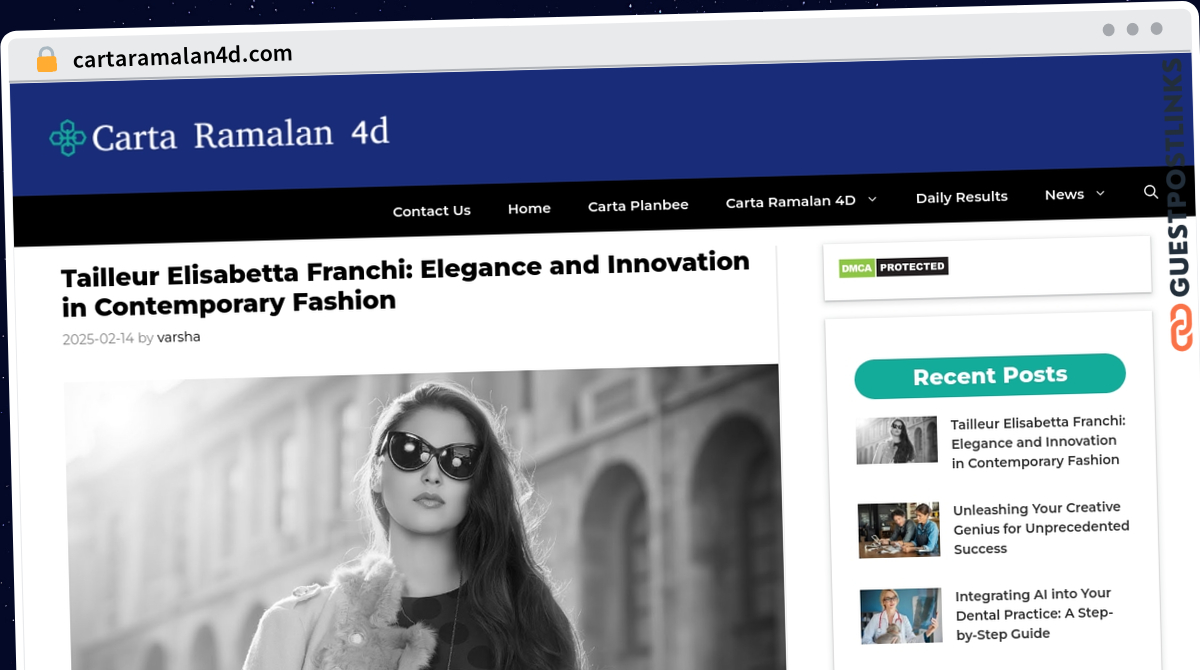The height and width of the screenshot is (670, 1200).
Task: Expand the Carta Ramalan 4D submenu arrow
Action: pyautogui.click(x=872, y=200)
